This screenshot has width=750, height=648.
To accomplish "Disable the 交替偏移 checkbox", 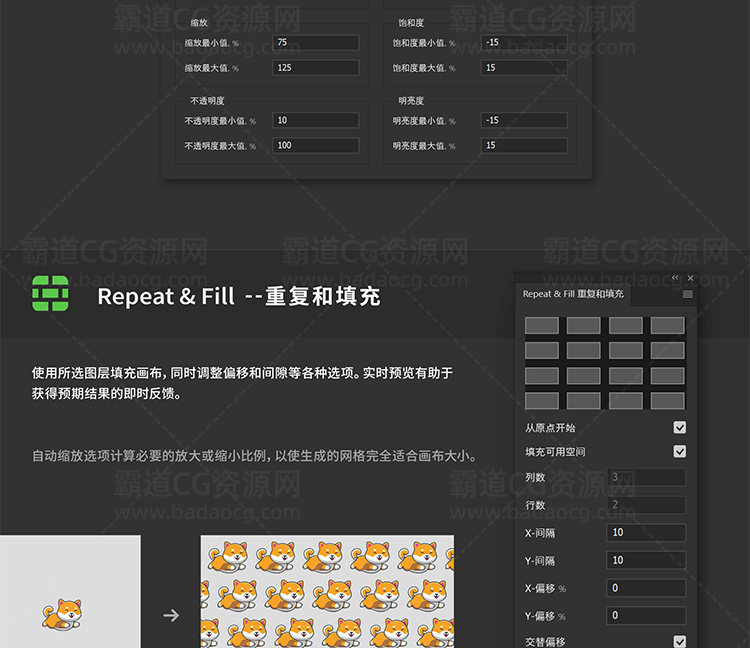I will [680, 641].
